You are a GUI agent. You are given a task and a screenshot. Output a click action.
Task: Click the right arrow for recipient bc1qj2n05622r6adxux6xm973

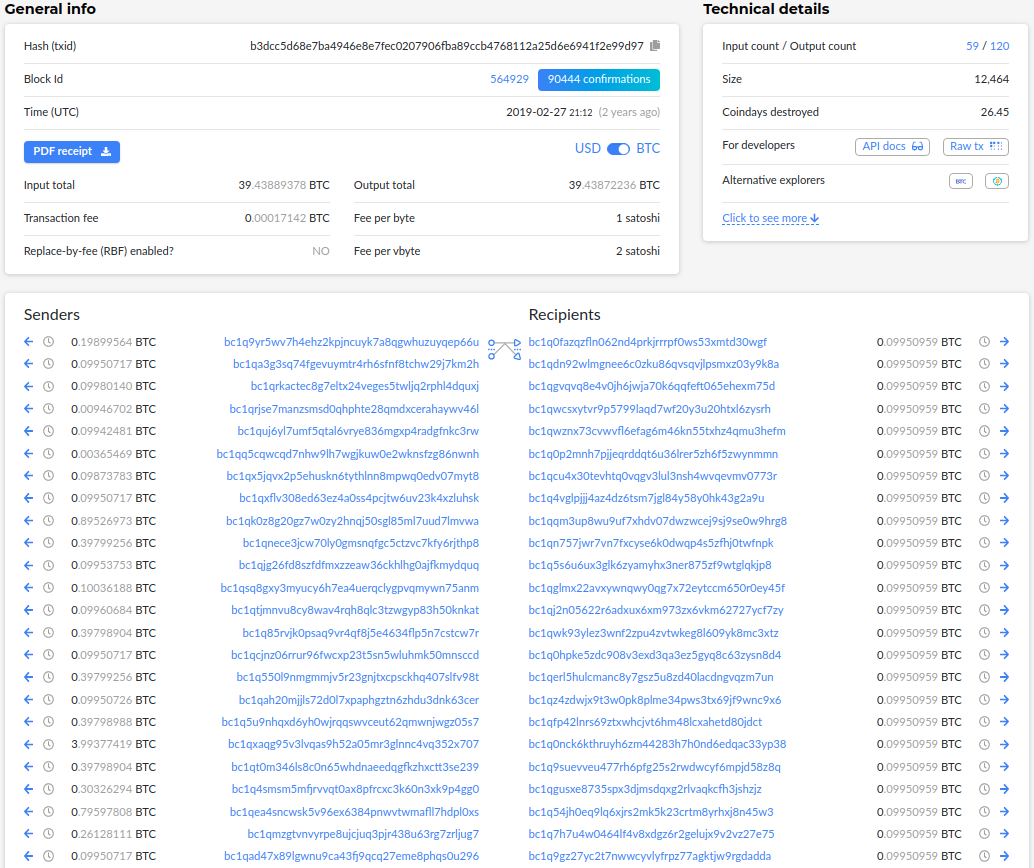pos(1004,610)
